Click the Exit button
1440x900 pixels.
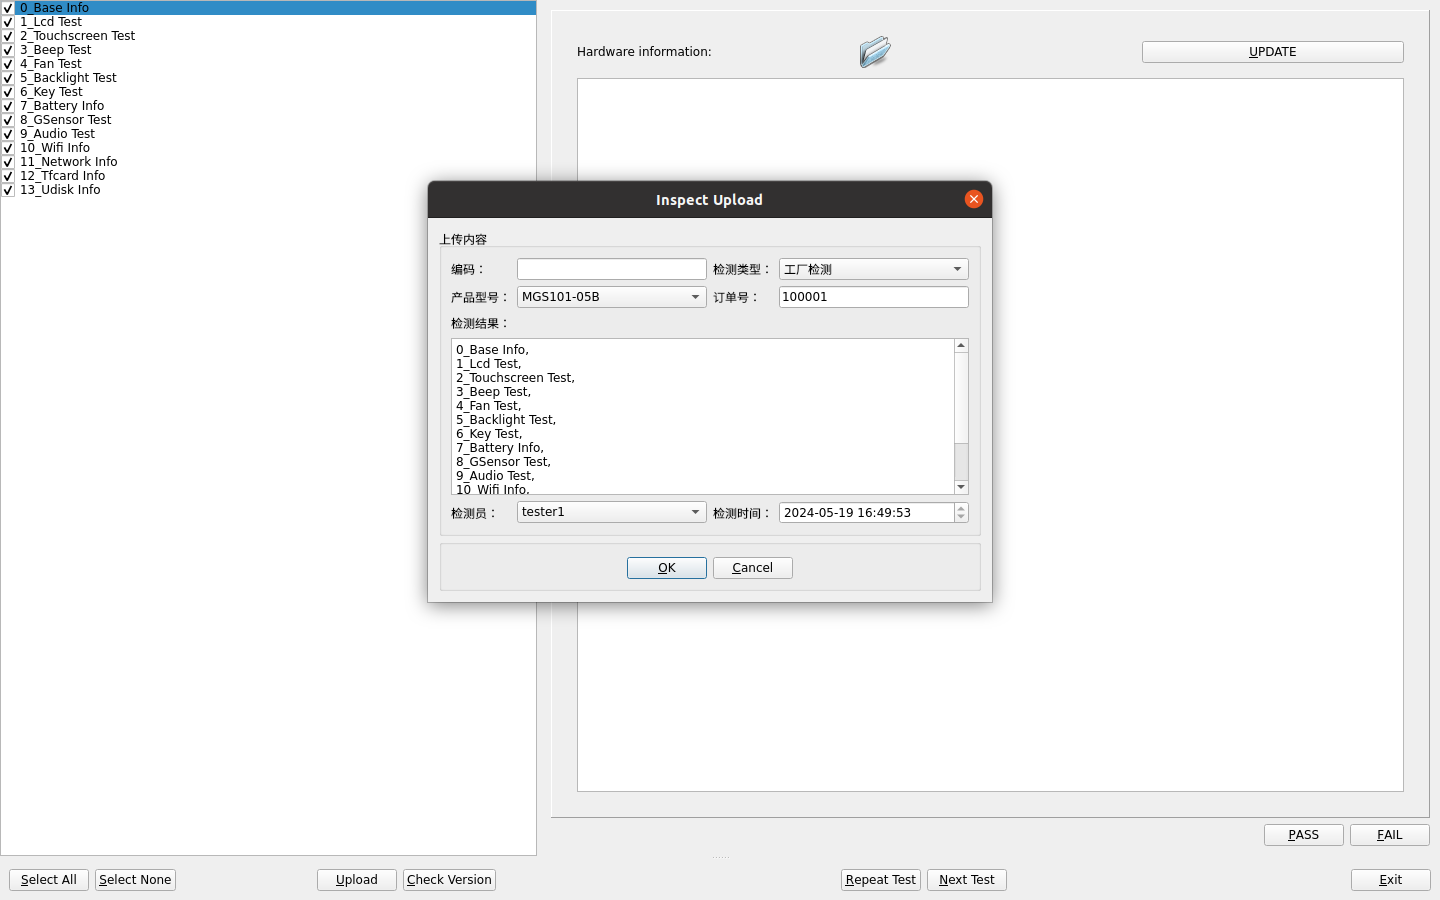coord(1391,880)
